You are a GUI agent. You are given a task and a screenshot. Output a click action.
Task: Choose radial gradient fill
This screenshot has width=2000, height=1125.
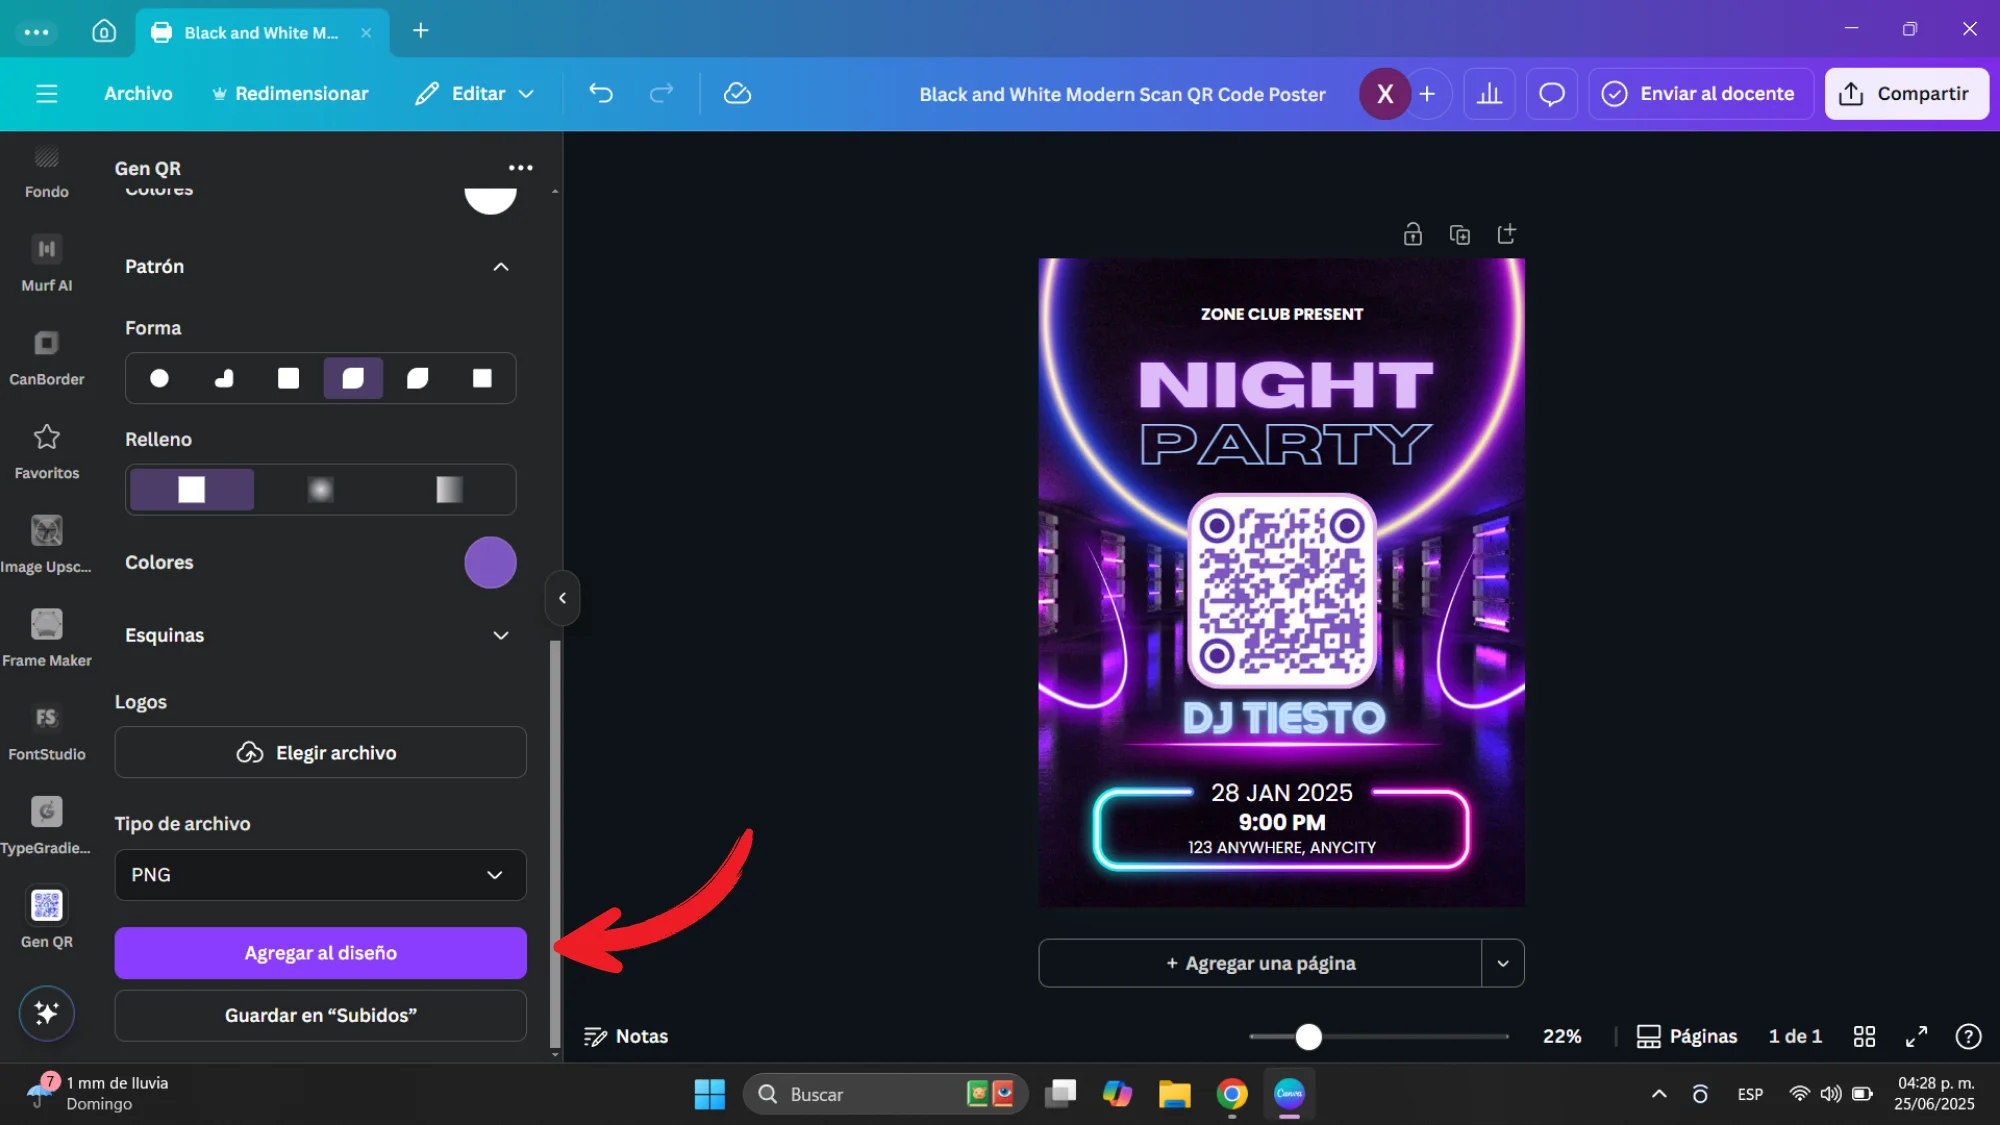320,489
